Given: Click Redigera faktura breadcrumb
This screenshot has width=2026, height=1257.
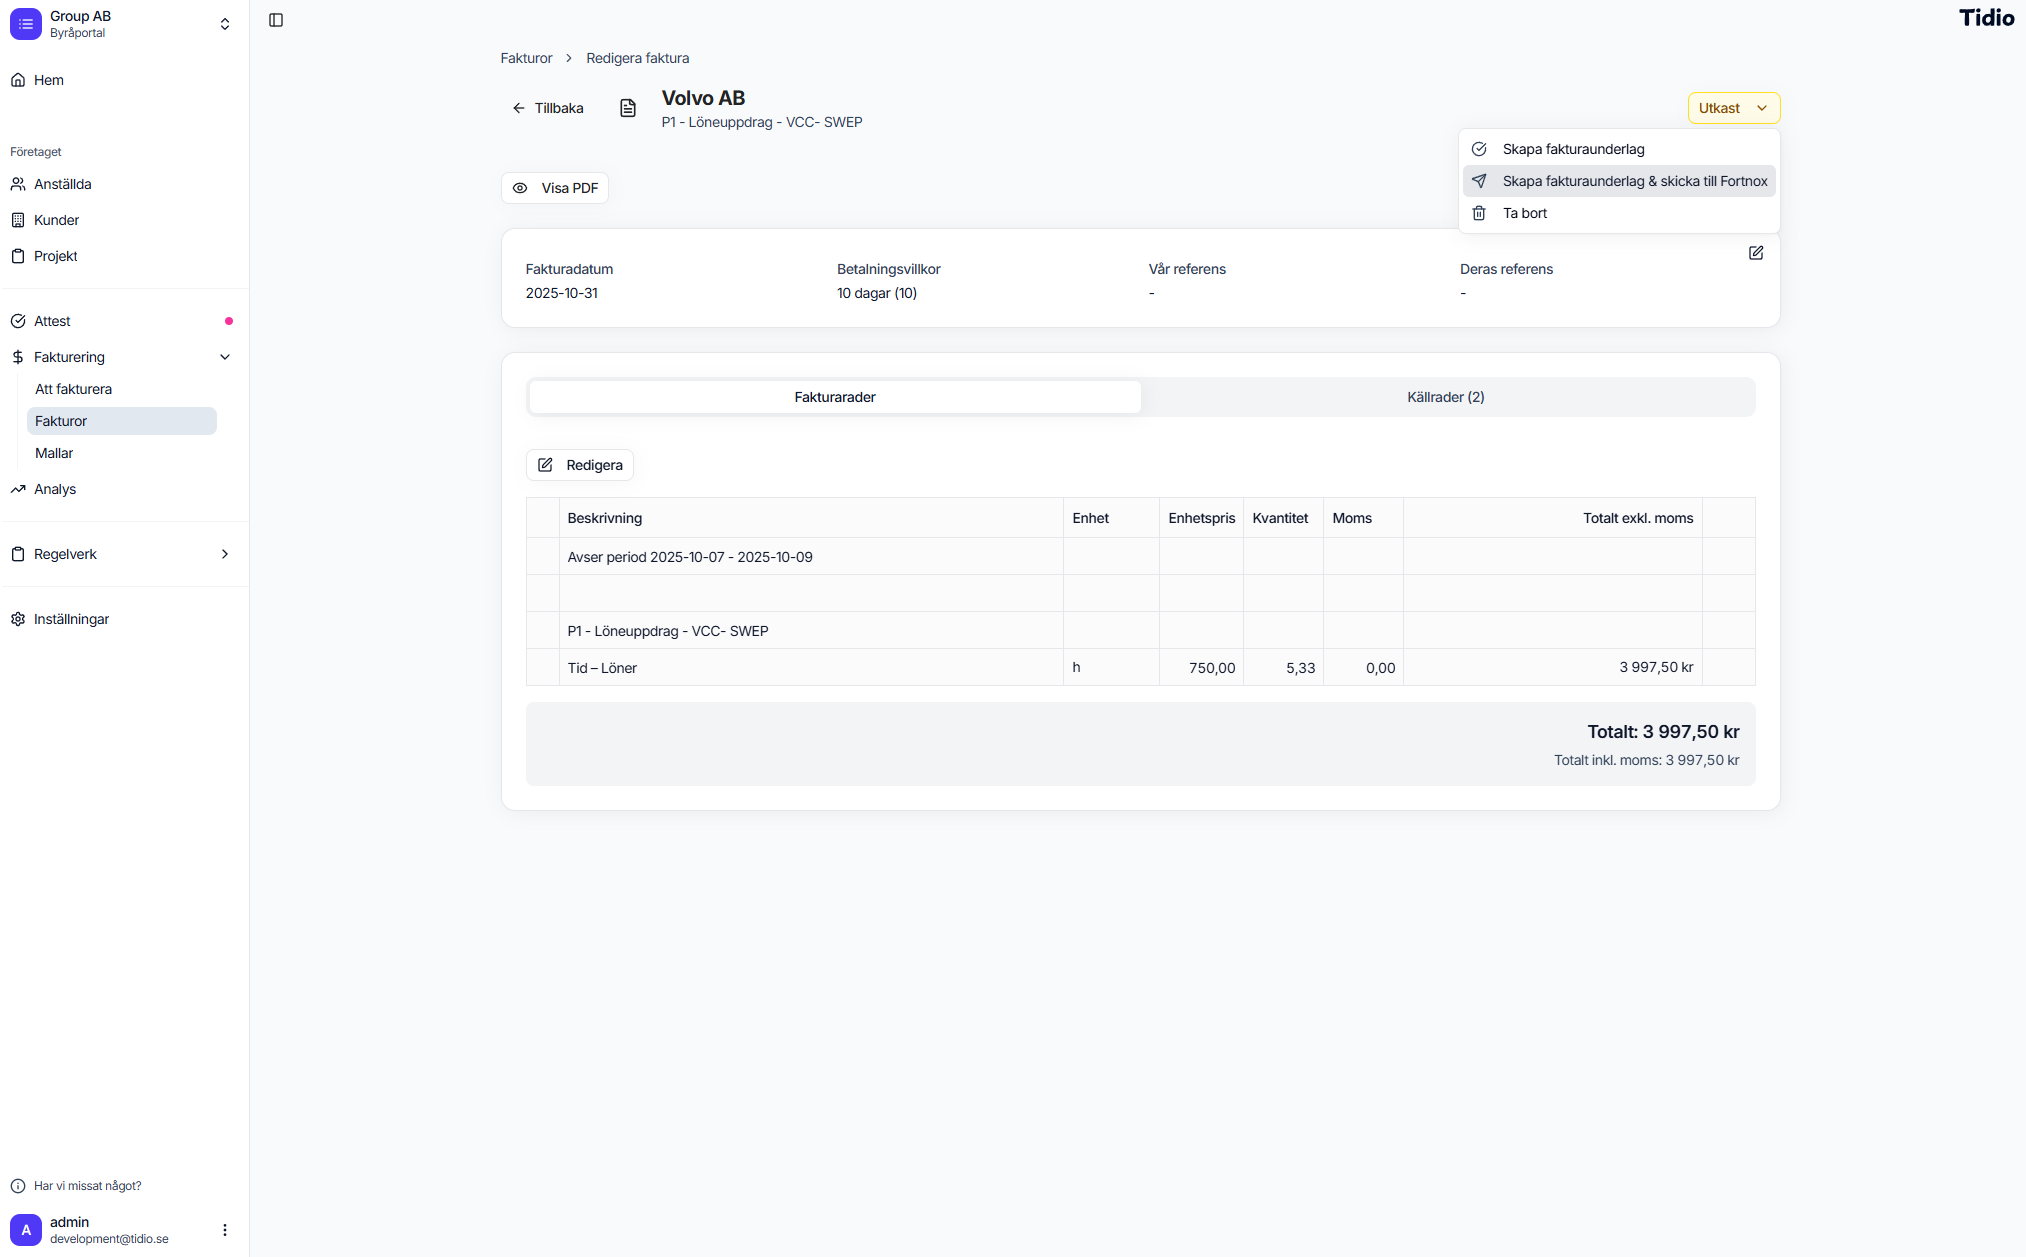Looking at the screenshot, I should click(637, 58).
